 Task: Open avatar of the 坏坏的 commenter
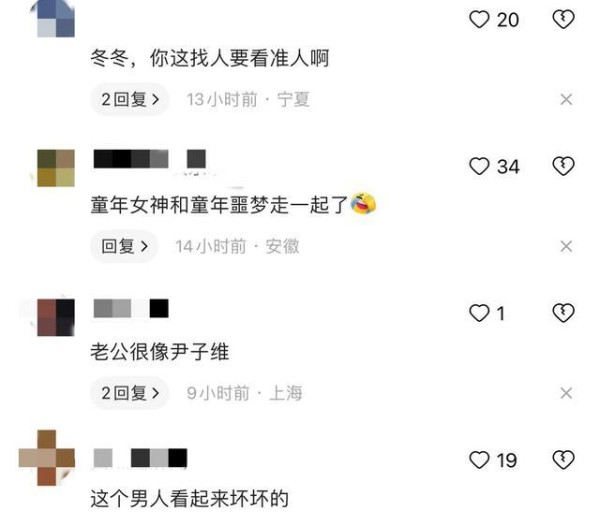(47, 458)
